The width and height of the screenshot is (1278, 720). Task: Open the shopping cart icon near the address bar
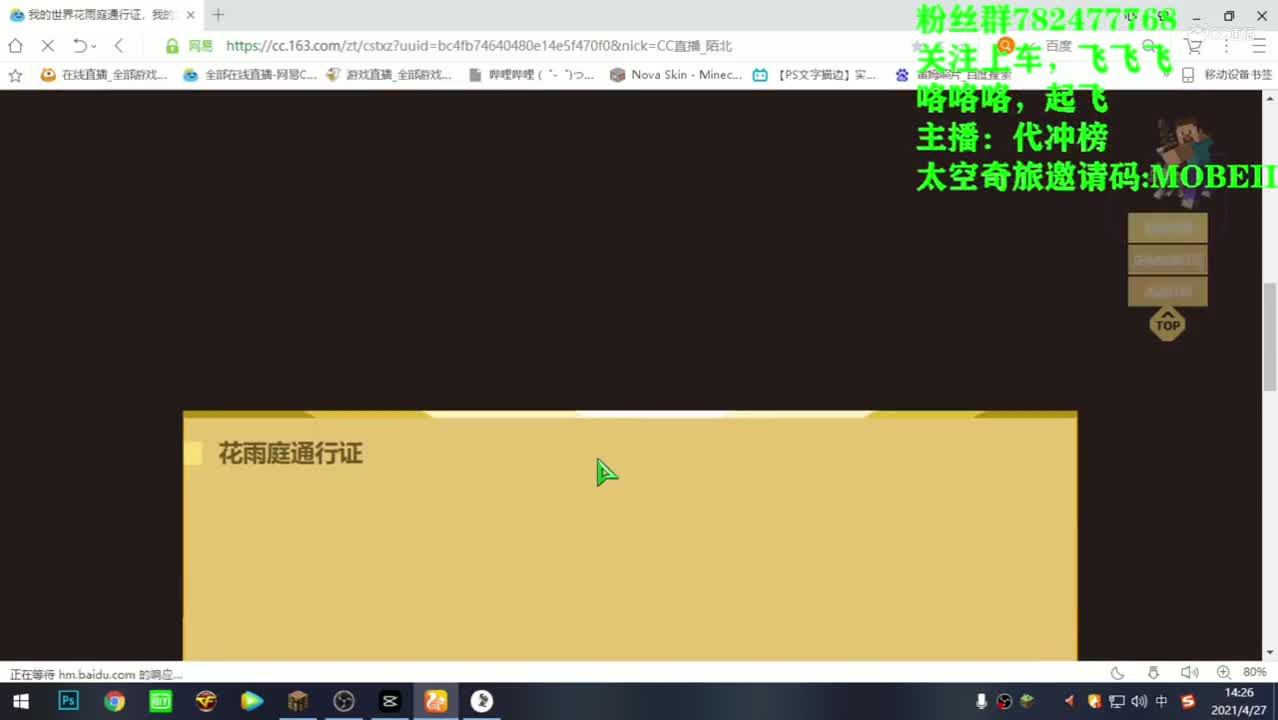[1193, 45]
